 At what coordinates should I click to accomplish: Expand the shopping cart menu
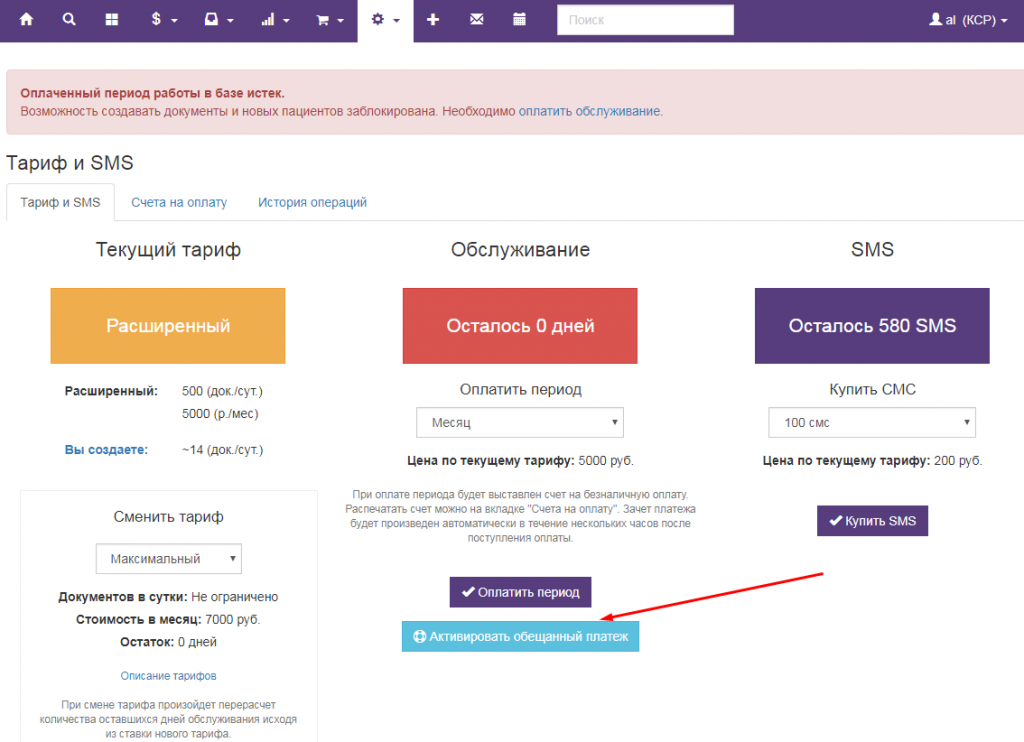coord(330,20)
